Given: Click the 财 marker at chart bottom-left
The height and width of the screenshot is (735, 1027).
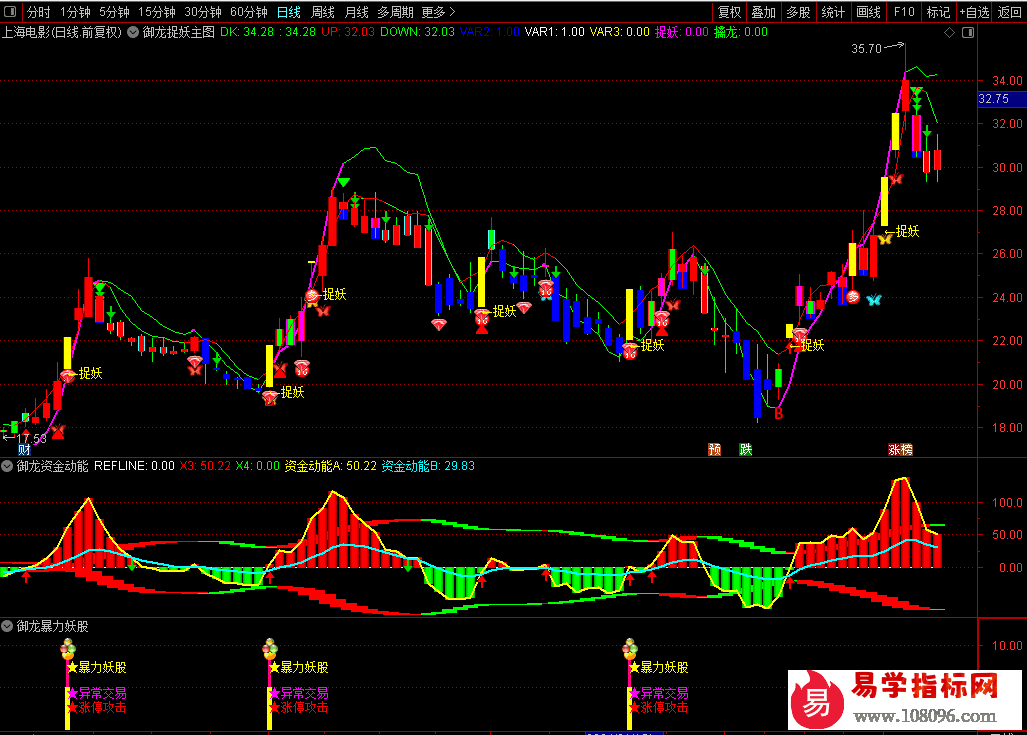Looking at the screenshot, I should click(24, 449).
